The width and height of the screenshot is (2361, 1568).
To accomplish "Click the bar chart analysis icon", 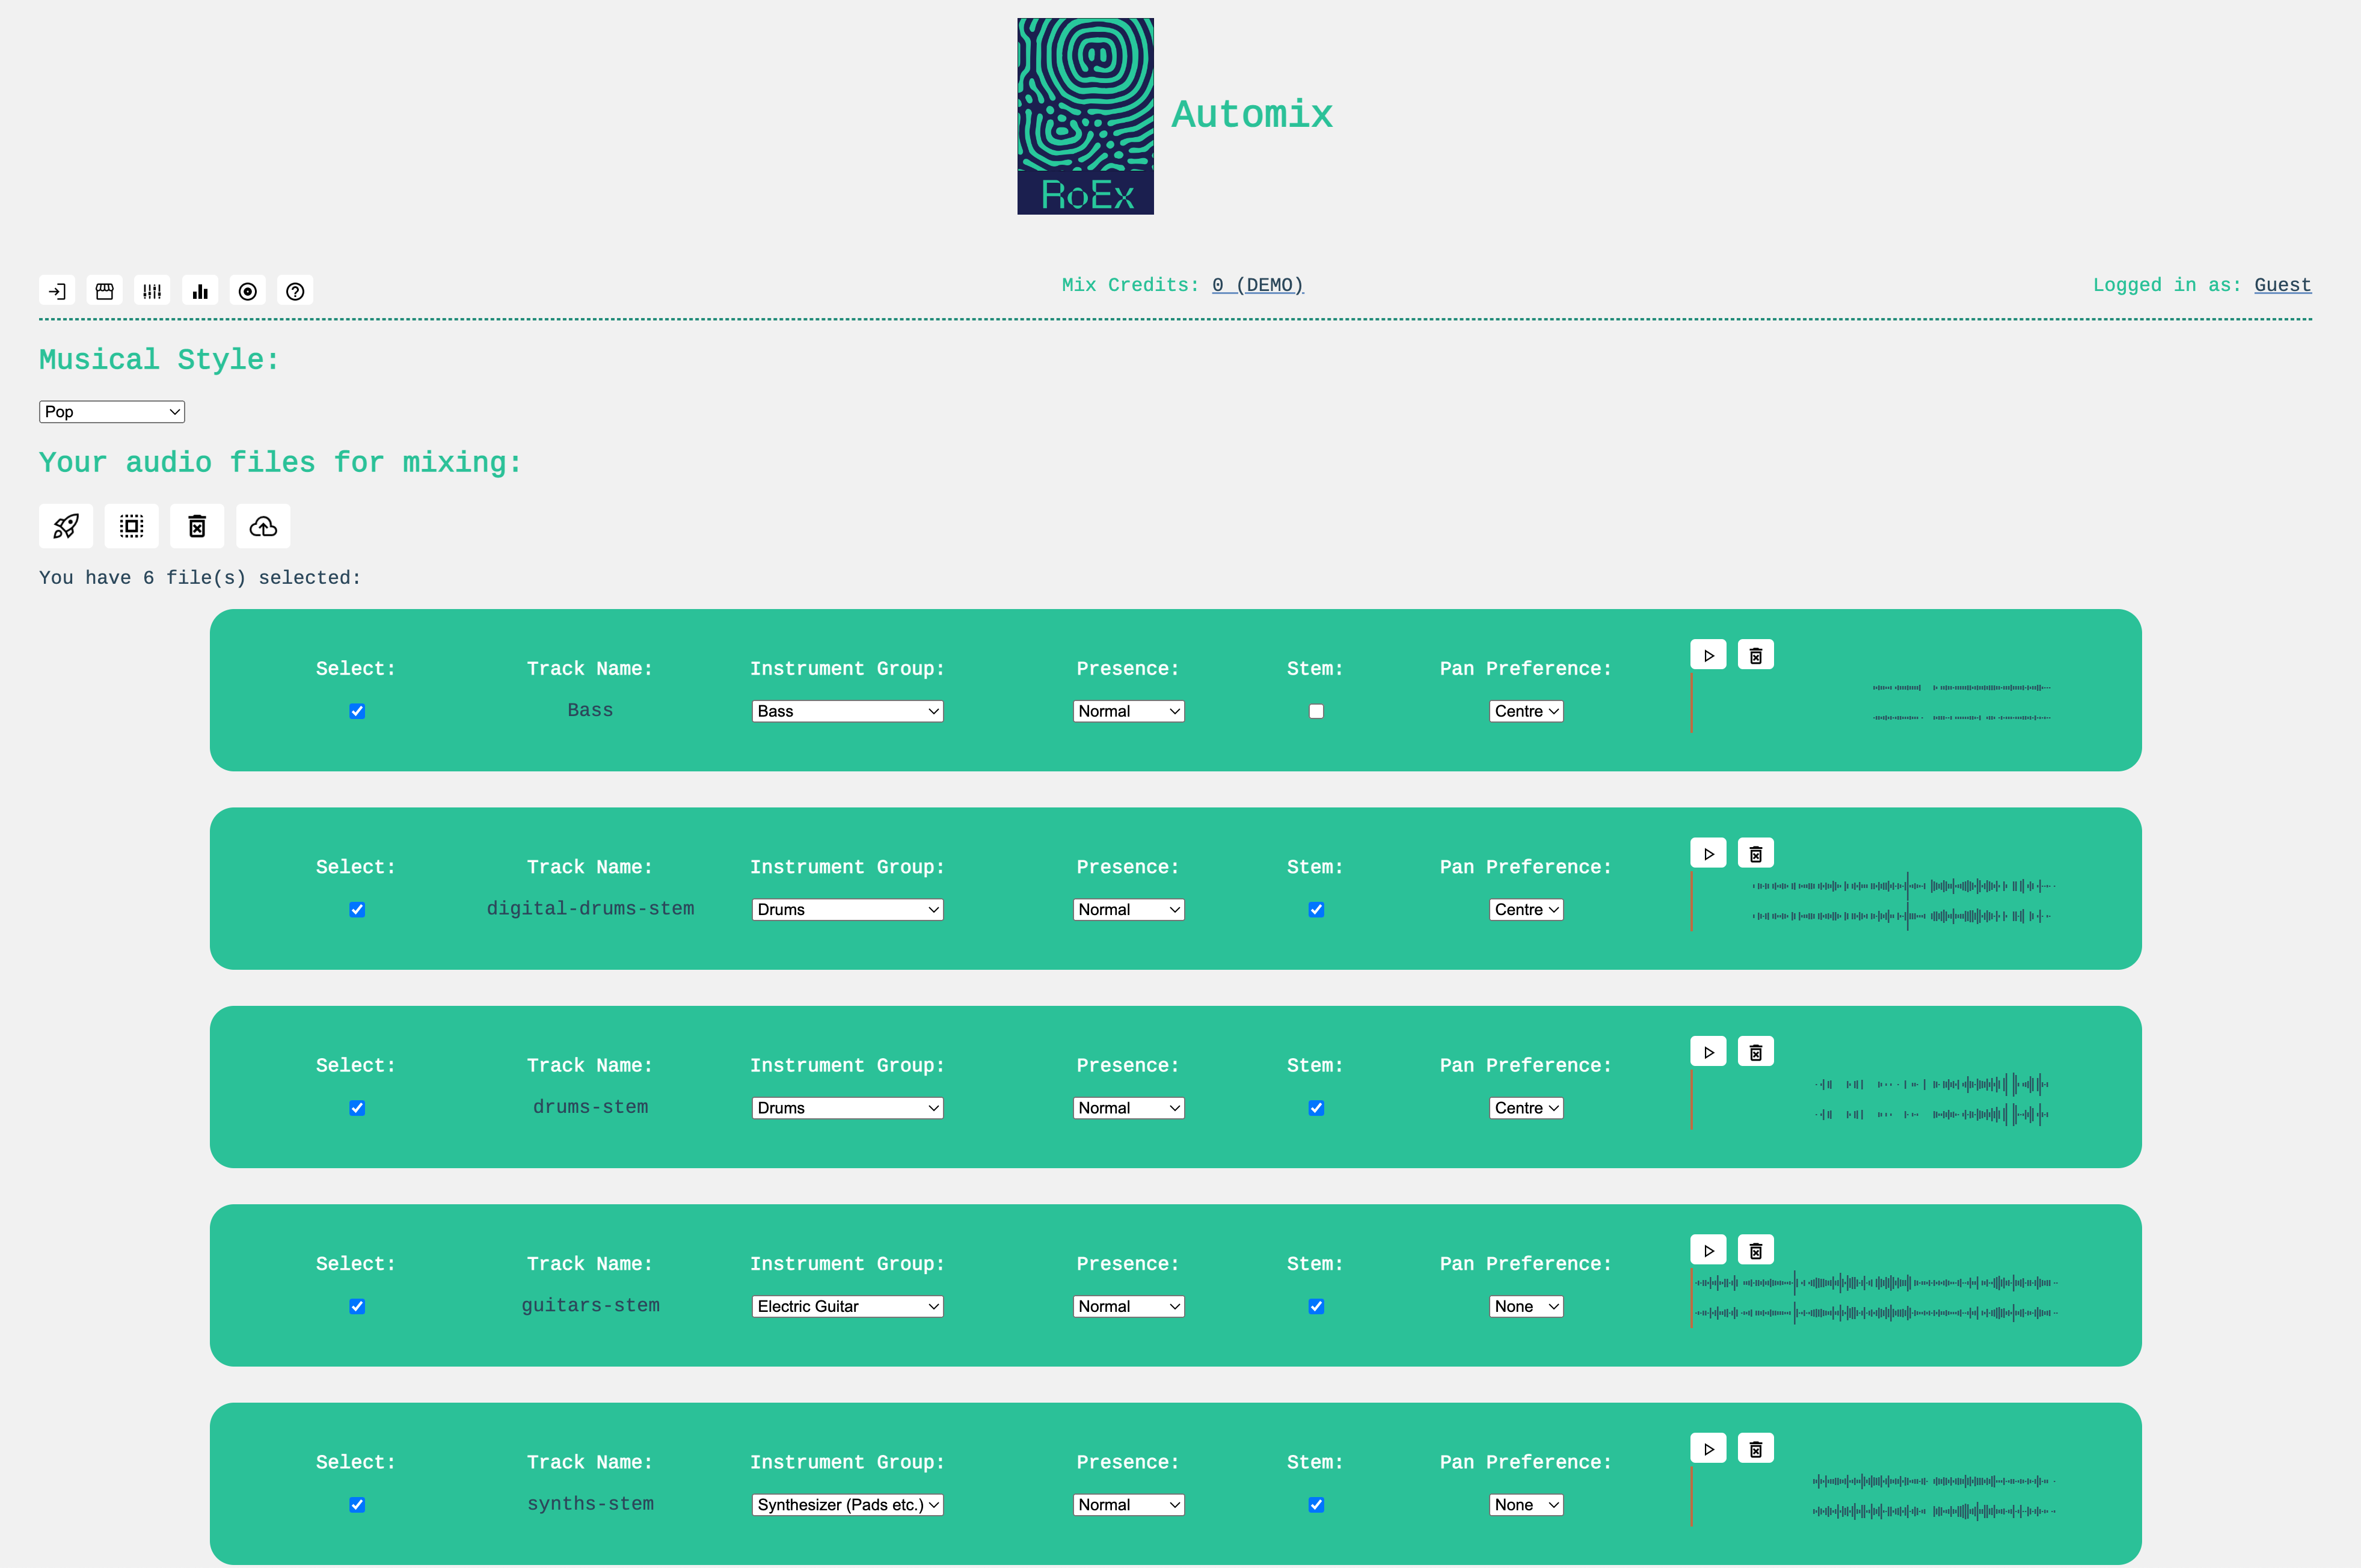I will 200,291.
